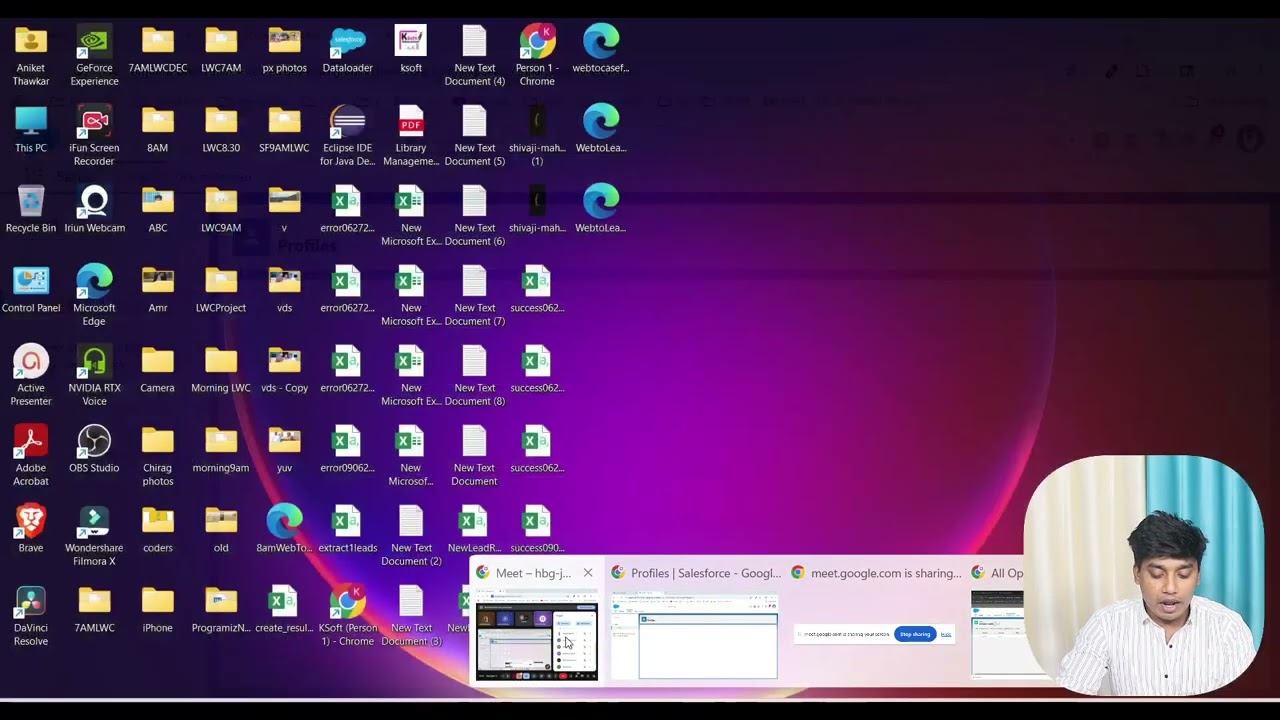Click the LWCProject folder
This screenshot has width=1280, height=720.
(x=221, y=290)
